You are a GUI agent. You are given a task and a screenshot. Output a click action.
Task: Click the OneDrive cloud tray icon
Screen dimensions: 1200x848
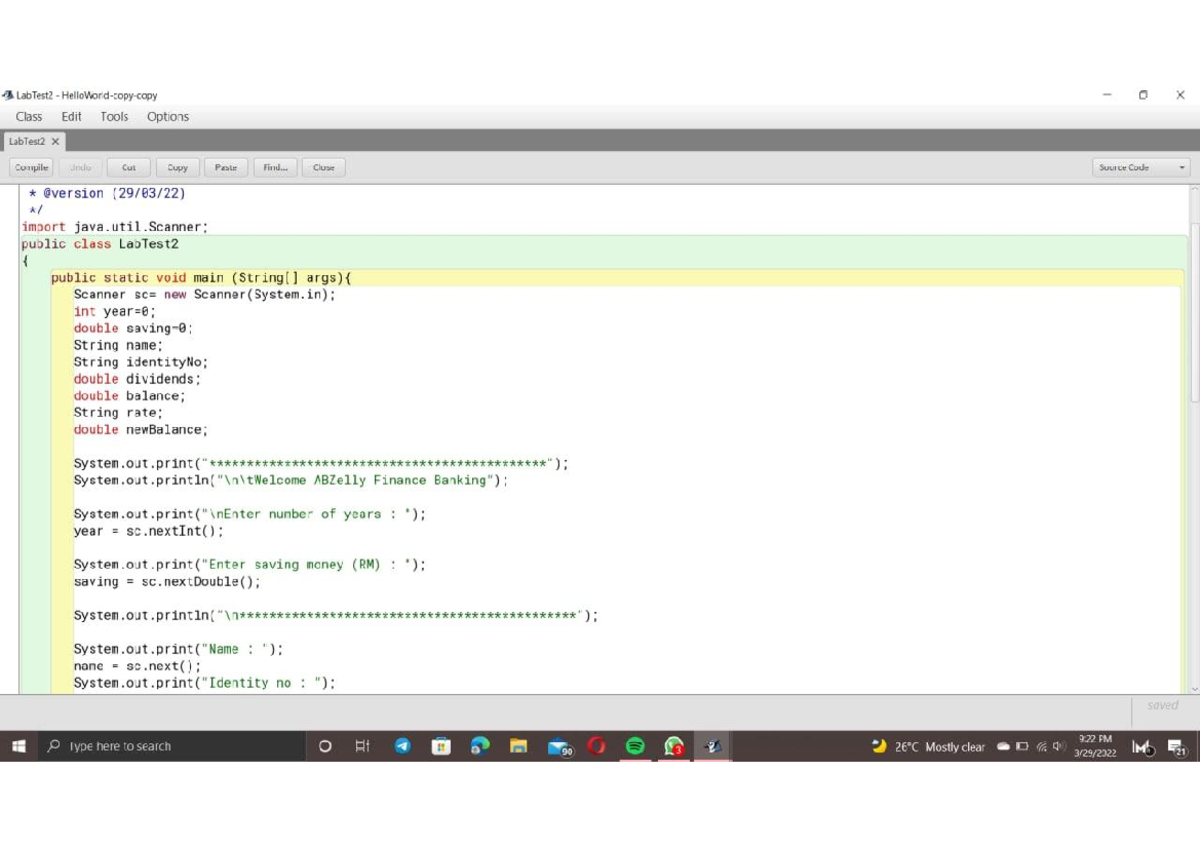coord(1003,747)
